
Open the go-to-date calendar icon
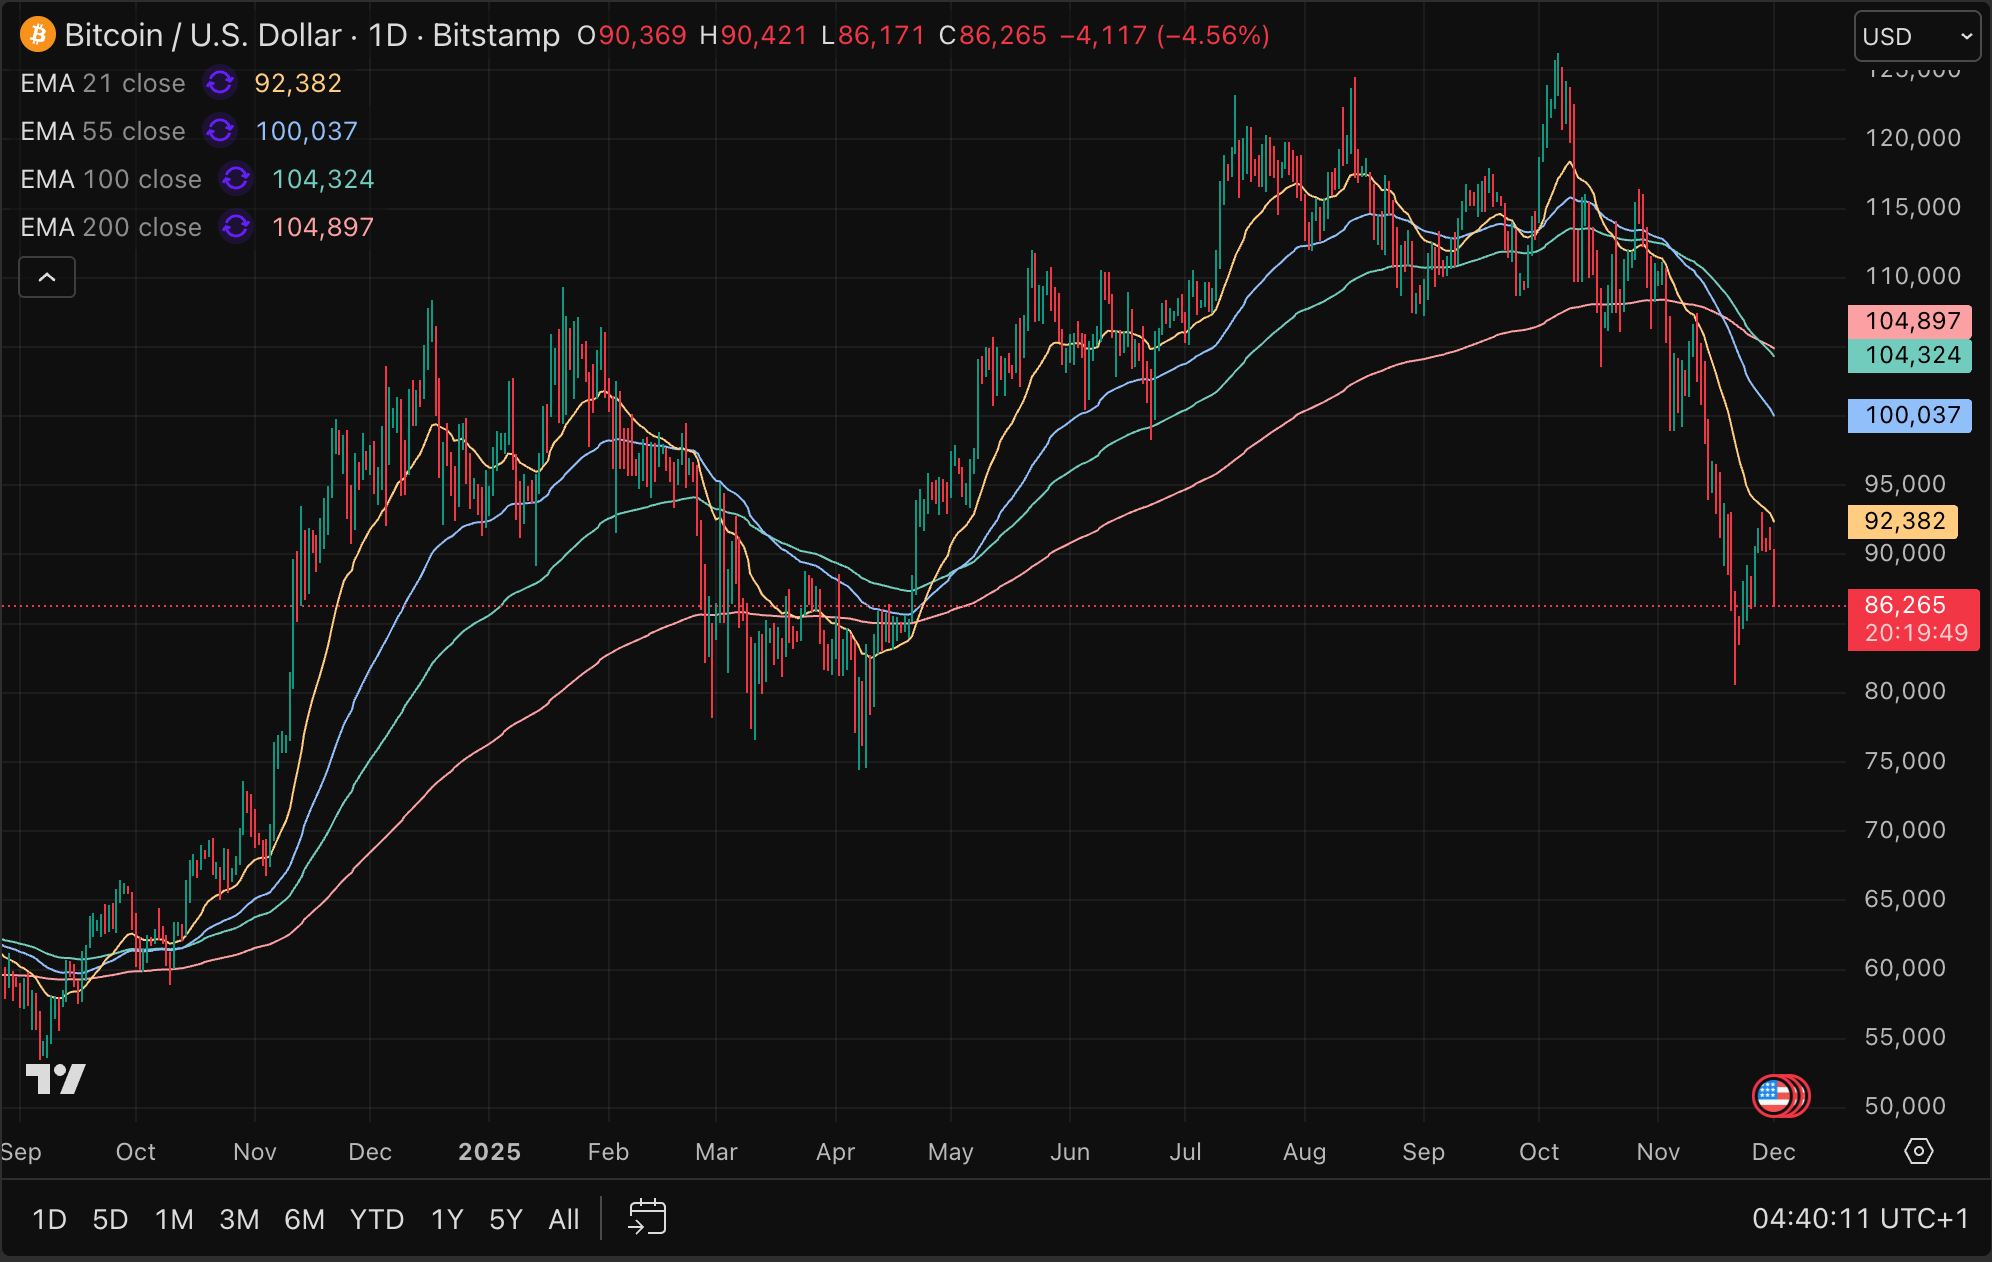[x=647, y=1218]
